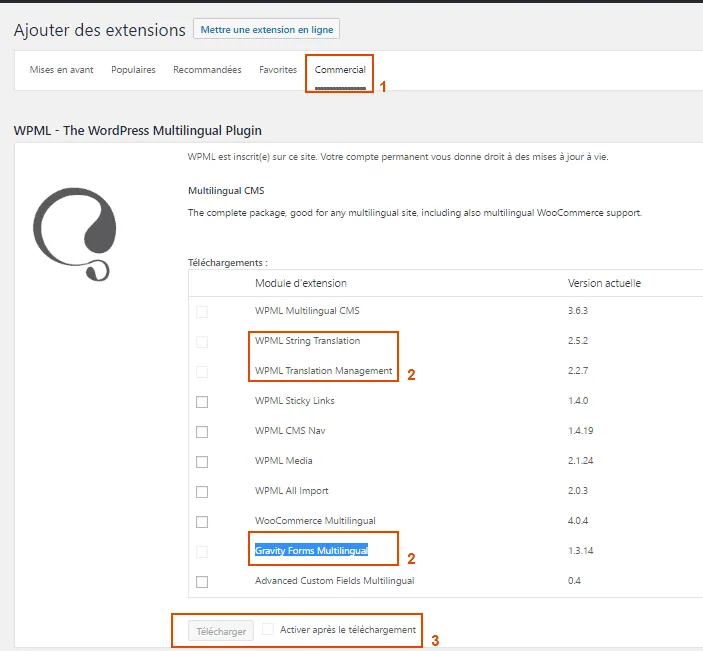Click the Ajouter des extensions heading
The width and height of the screenshot is (703, 651).
[100, 30]
